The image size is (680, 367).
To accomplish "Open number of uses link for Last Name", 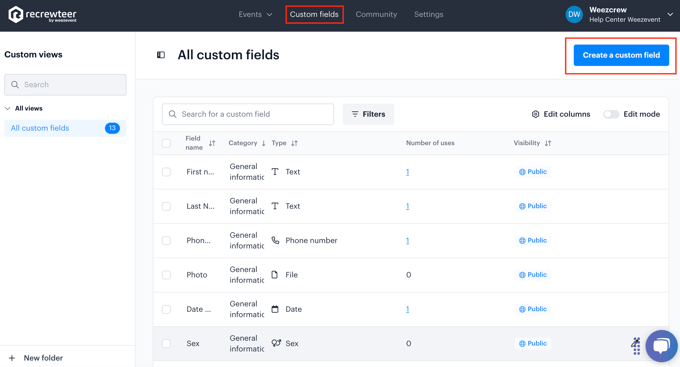I will coord(408,206).
